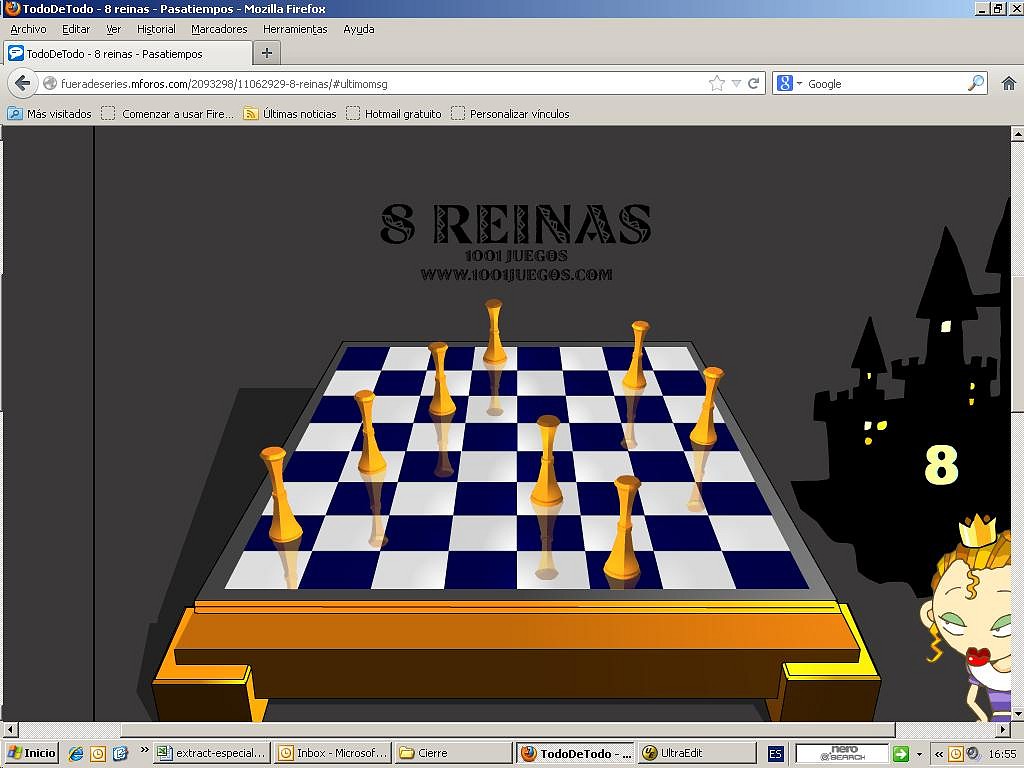
Task: Click the horizontal scrollbar thumb
Action: (x=507, y=729)
